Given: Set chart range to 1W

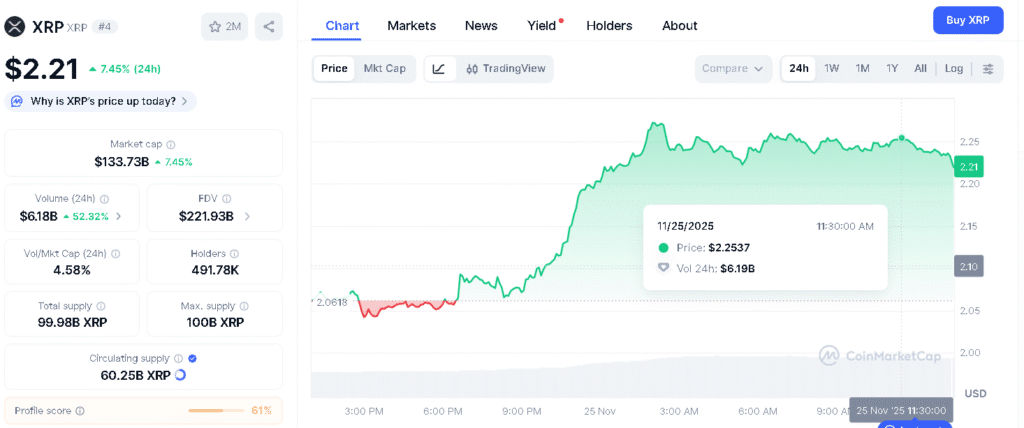Looking at the screenshot, I should (831, 69).
